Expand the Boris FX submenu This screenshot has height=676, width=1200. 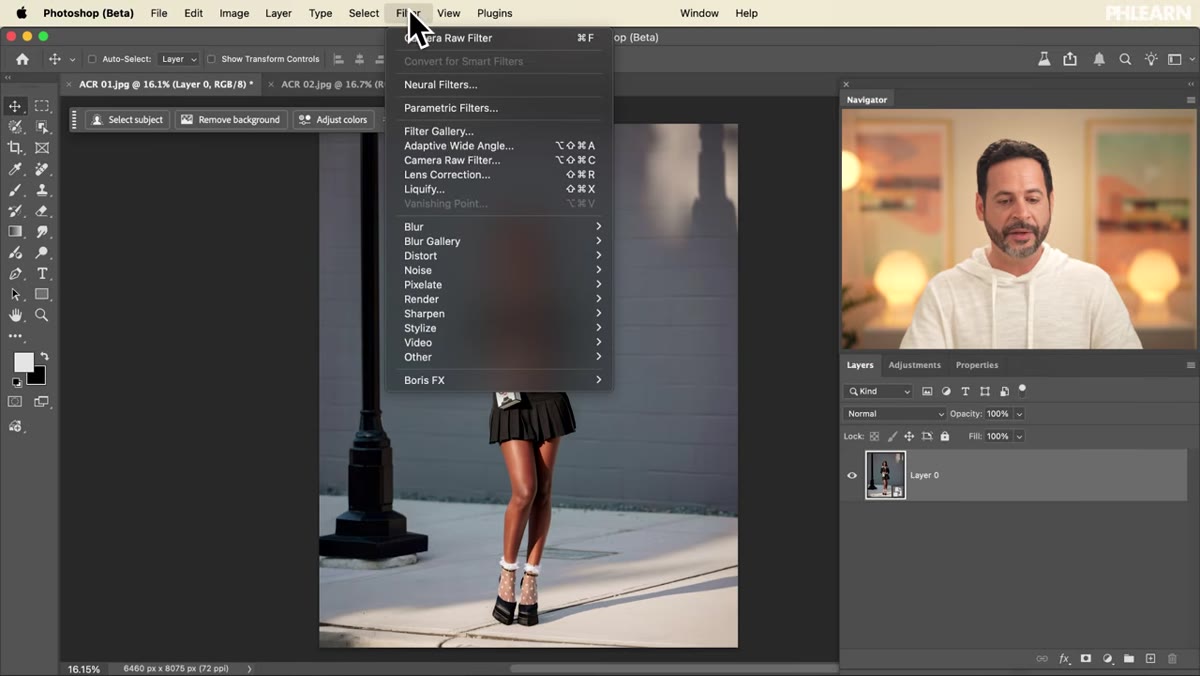pyautogui.click(x=500, y=380)
